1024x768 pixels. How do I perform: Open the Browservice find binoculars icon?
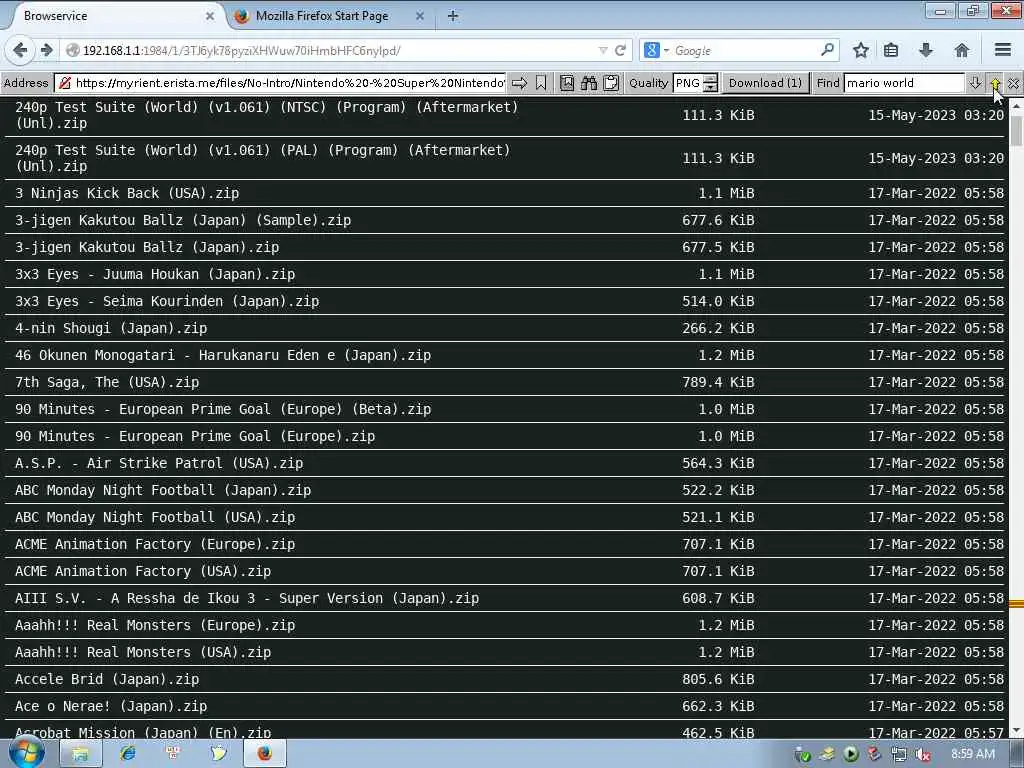(589, 83)
